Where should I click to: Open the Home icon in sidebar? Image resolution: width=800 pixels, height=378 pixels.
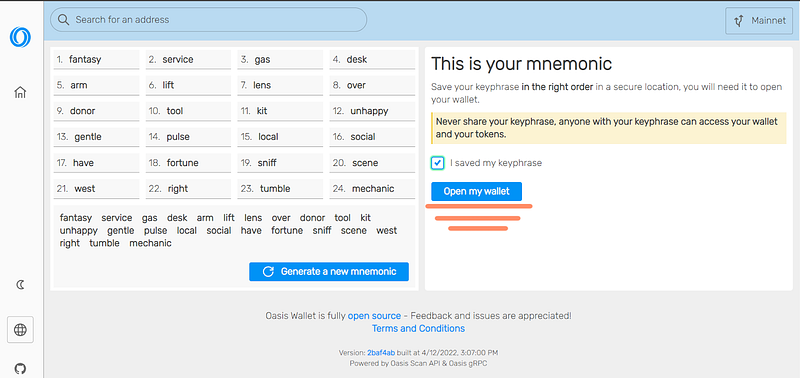(20, 92)
